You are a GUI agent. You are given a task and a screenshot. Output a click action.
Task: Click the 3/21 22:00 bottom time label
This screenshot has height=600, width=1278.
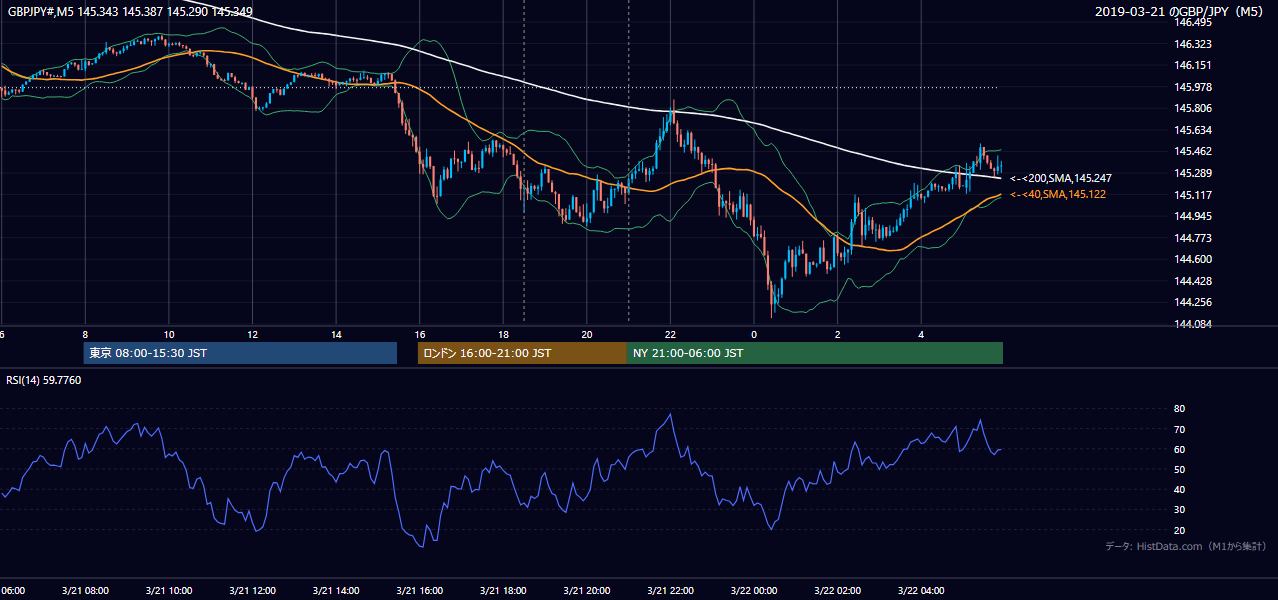670,590
